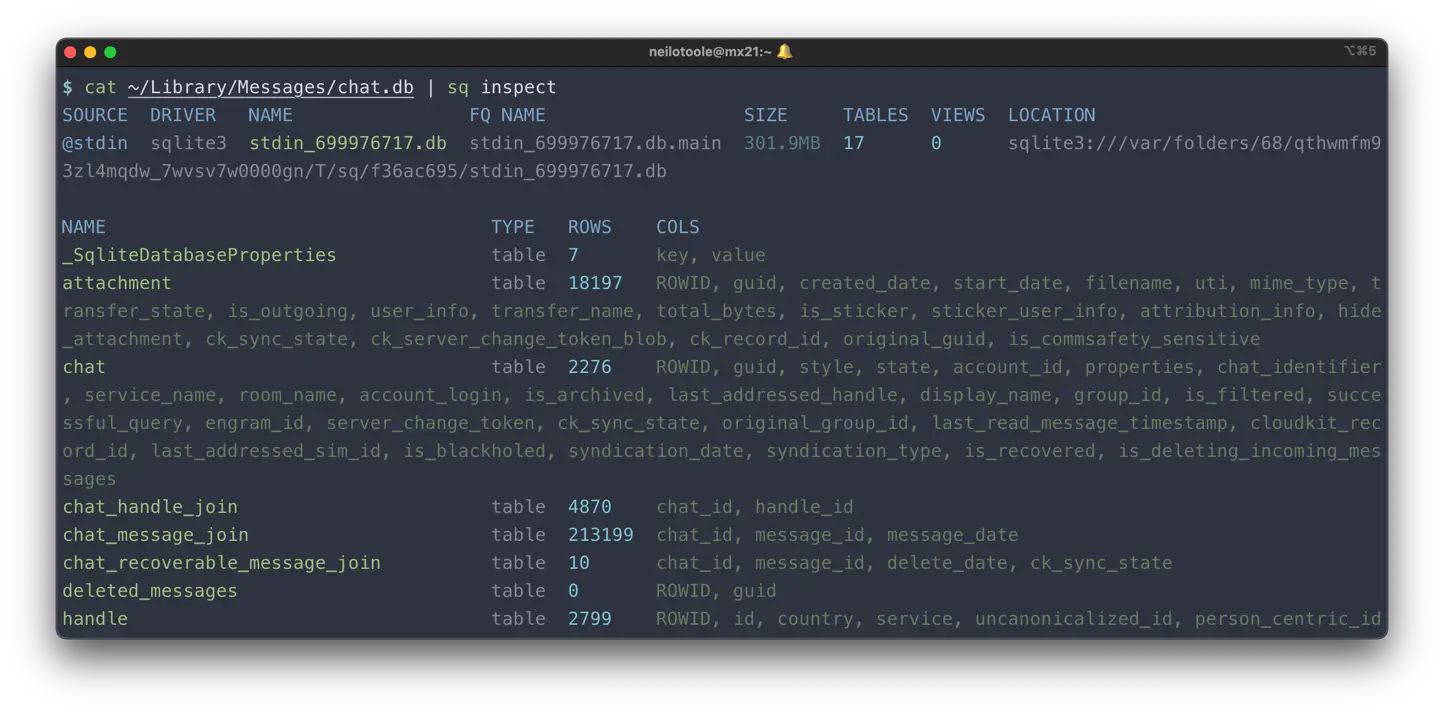Click the 'inspect' command word
The width and height of the screenshot is (1444, 713).
tap(518, 87)
